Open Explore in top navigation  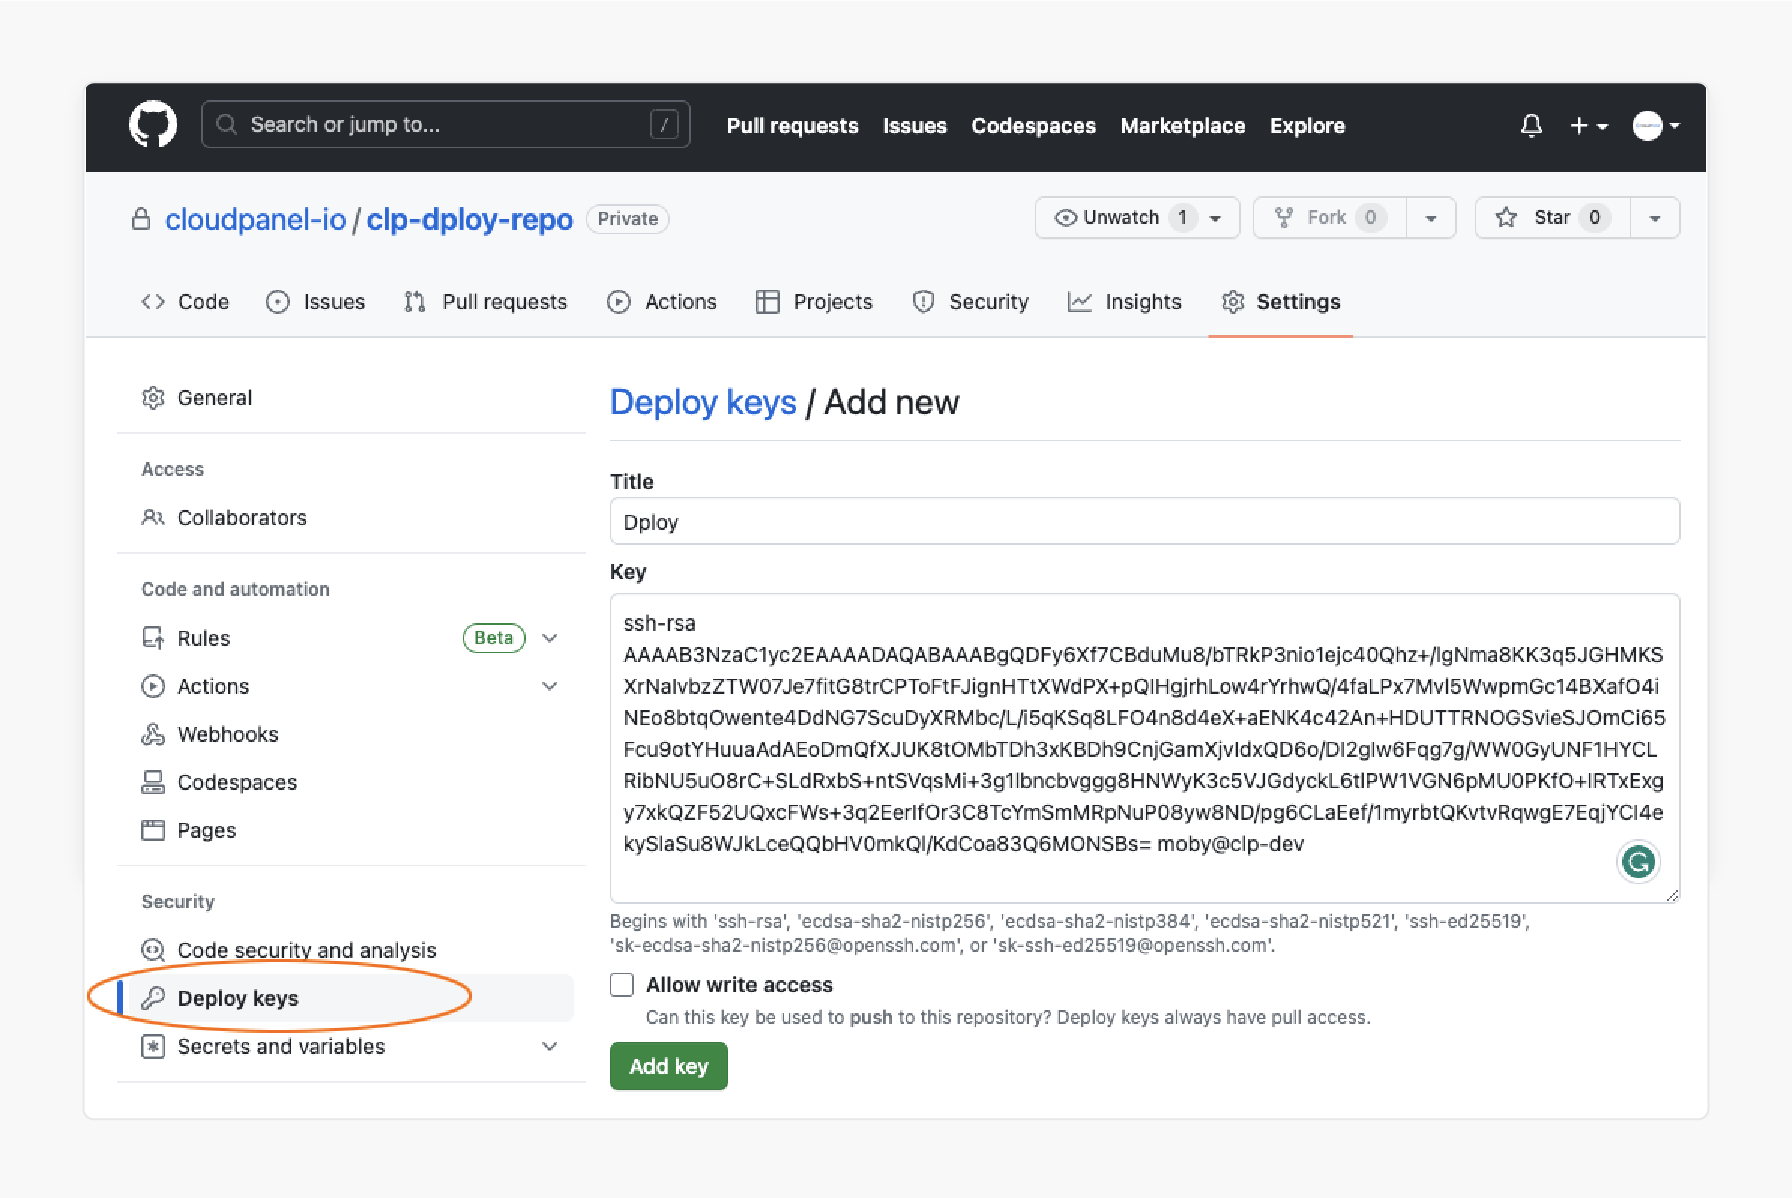coord(1307,126)
